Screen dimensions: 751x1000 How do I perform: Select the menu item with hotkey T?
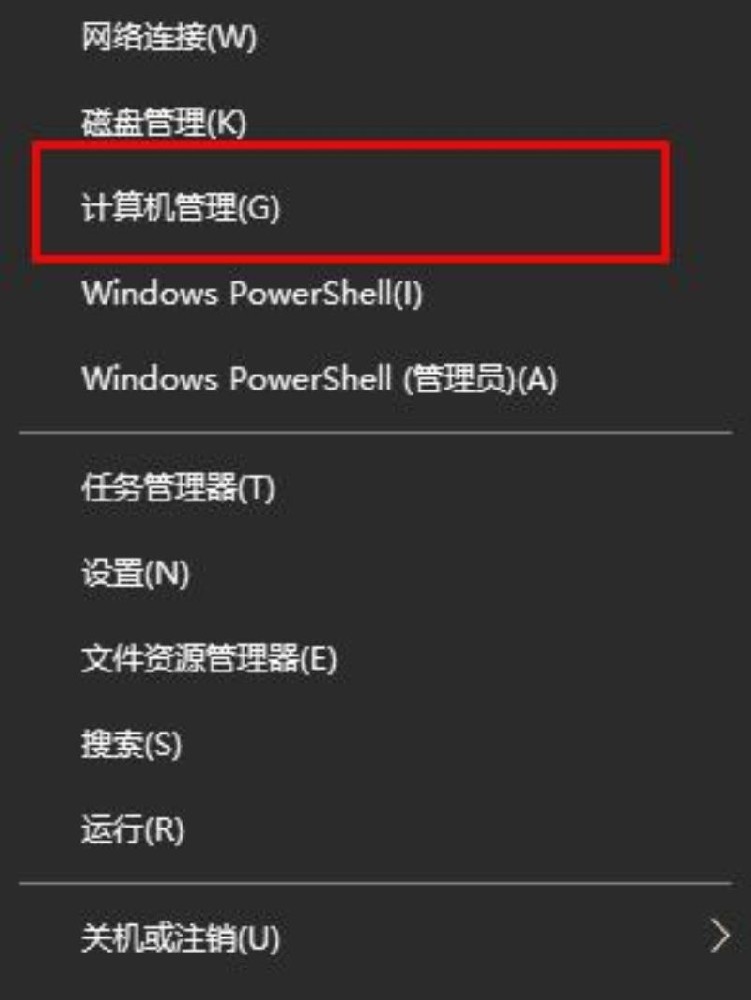click(x=376, y=488)
